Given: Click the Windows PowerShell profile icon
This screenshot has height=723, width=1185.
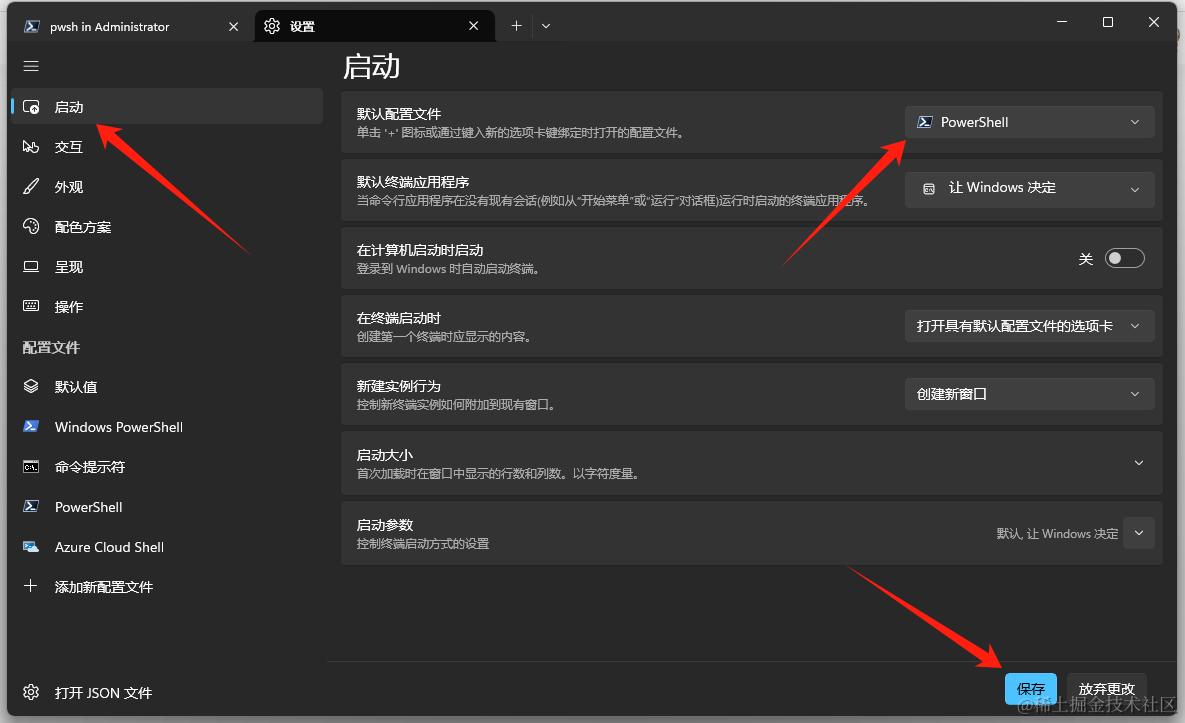Looking at the screenshot, I should click(x=31, y=427).
